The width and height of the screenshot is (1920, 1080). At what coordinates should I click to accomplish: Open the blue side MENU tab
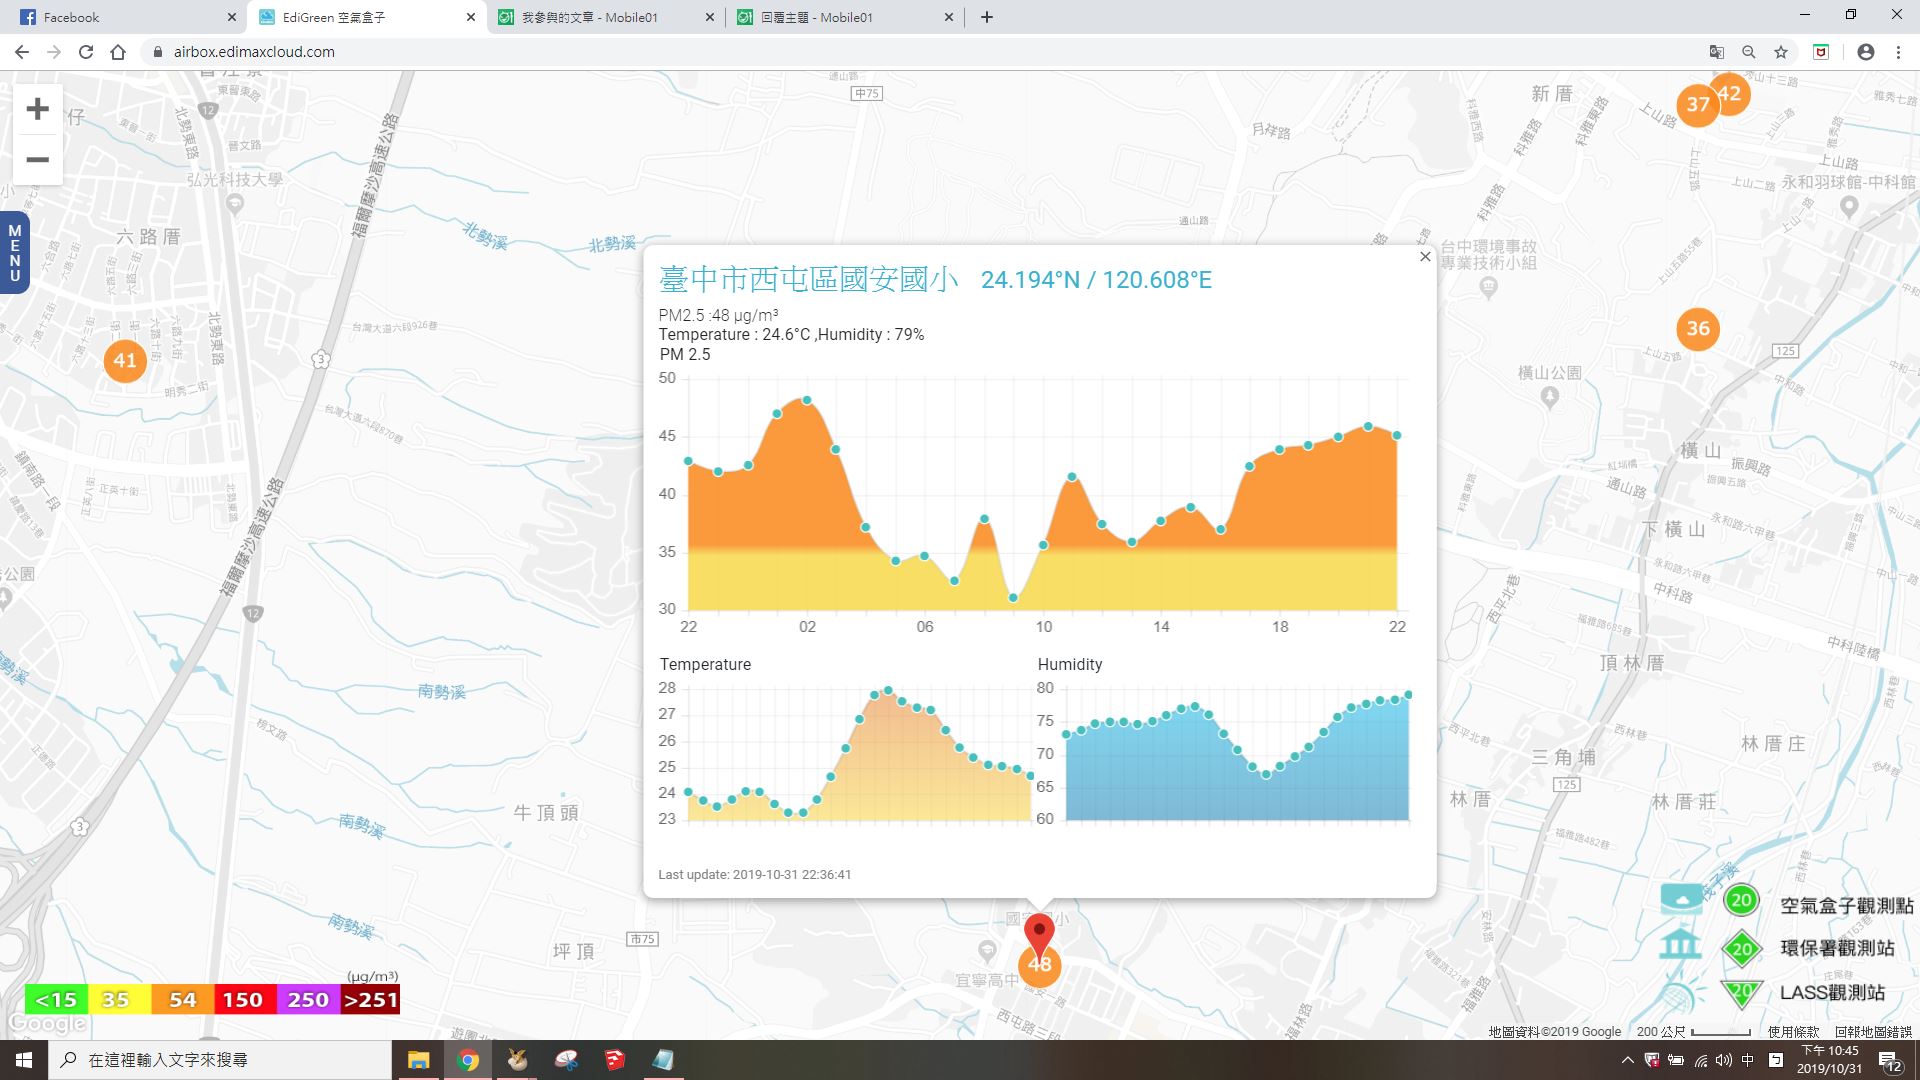click(x=14, y=253)
